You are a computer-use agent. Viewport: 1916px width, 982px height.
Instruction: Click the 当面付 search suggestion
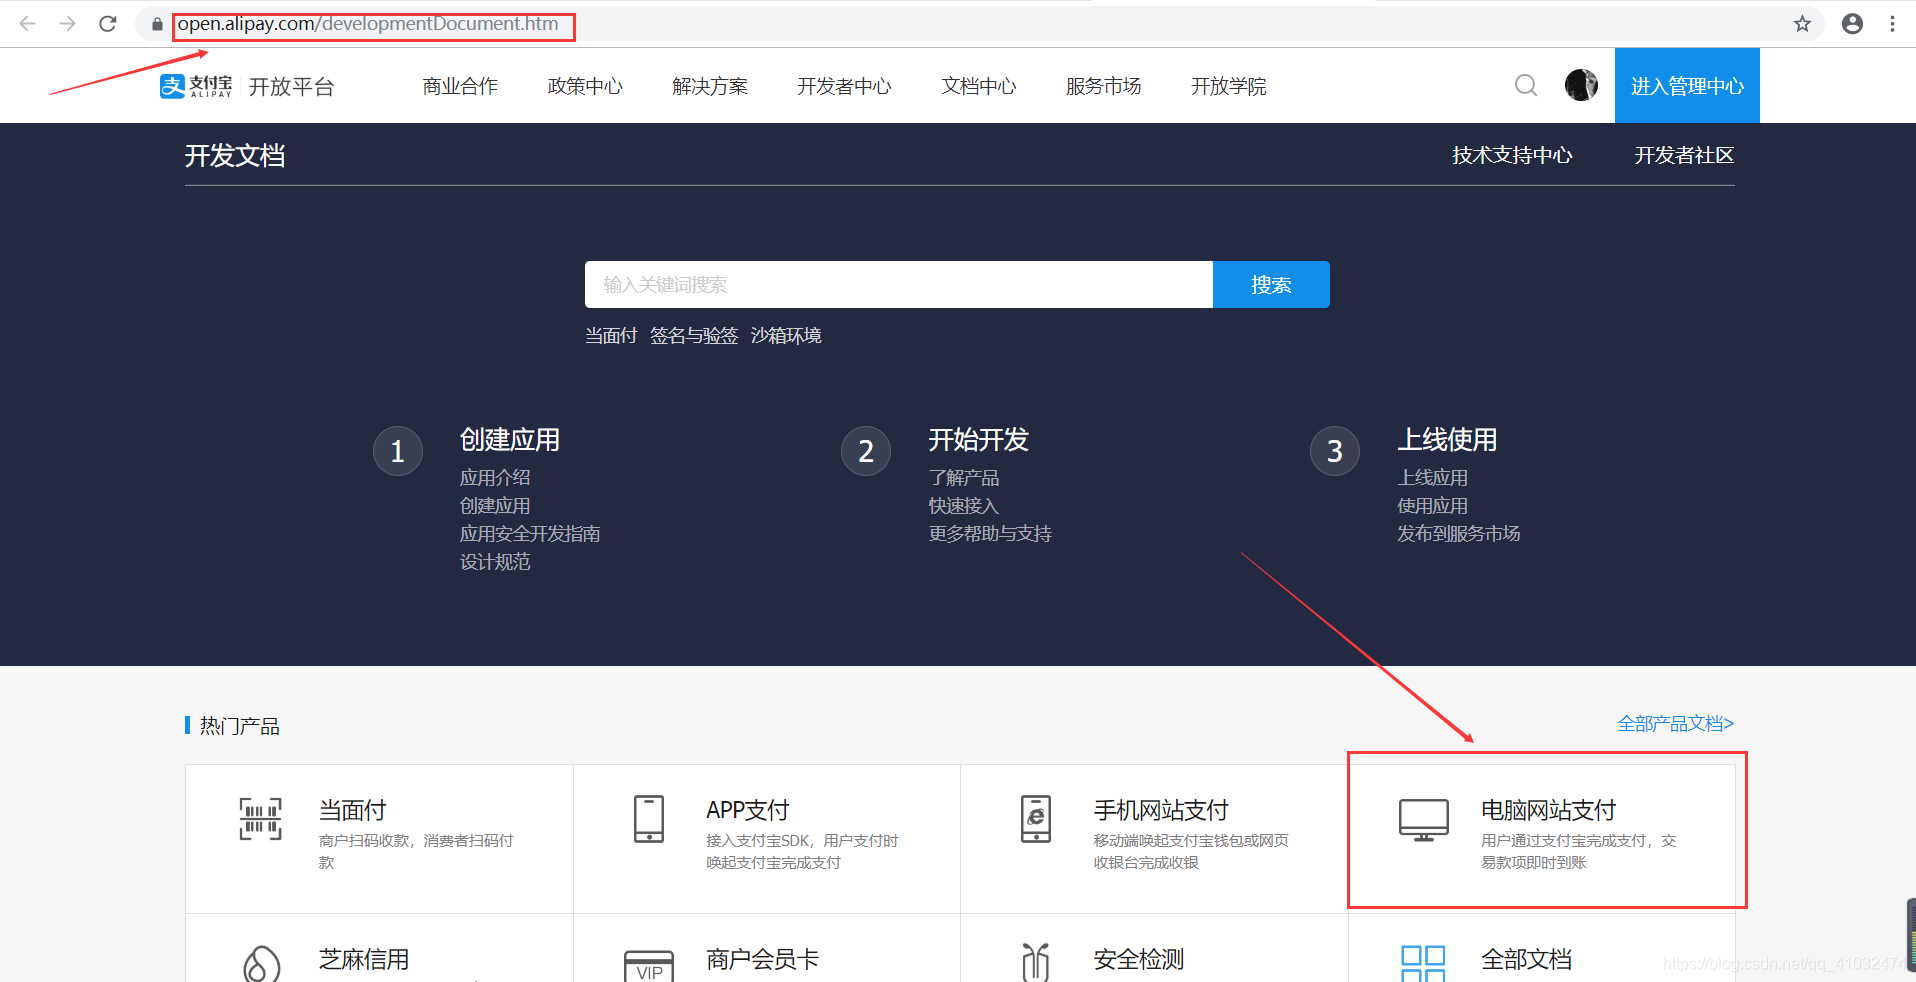click(611, 336)
